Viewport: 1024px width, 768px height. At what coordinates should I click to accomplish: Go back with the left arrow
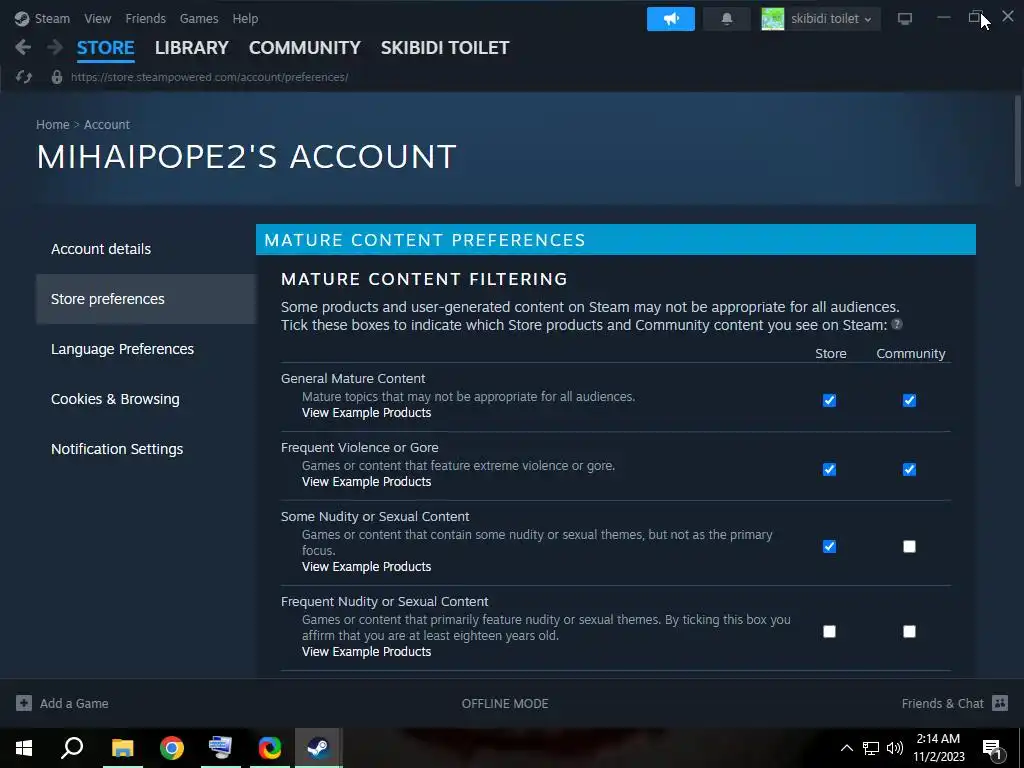click(x=23, y=47)
